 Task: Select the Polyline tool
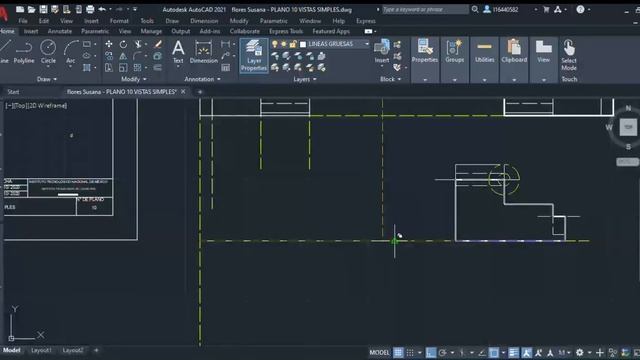click(24, 52)
